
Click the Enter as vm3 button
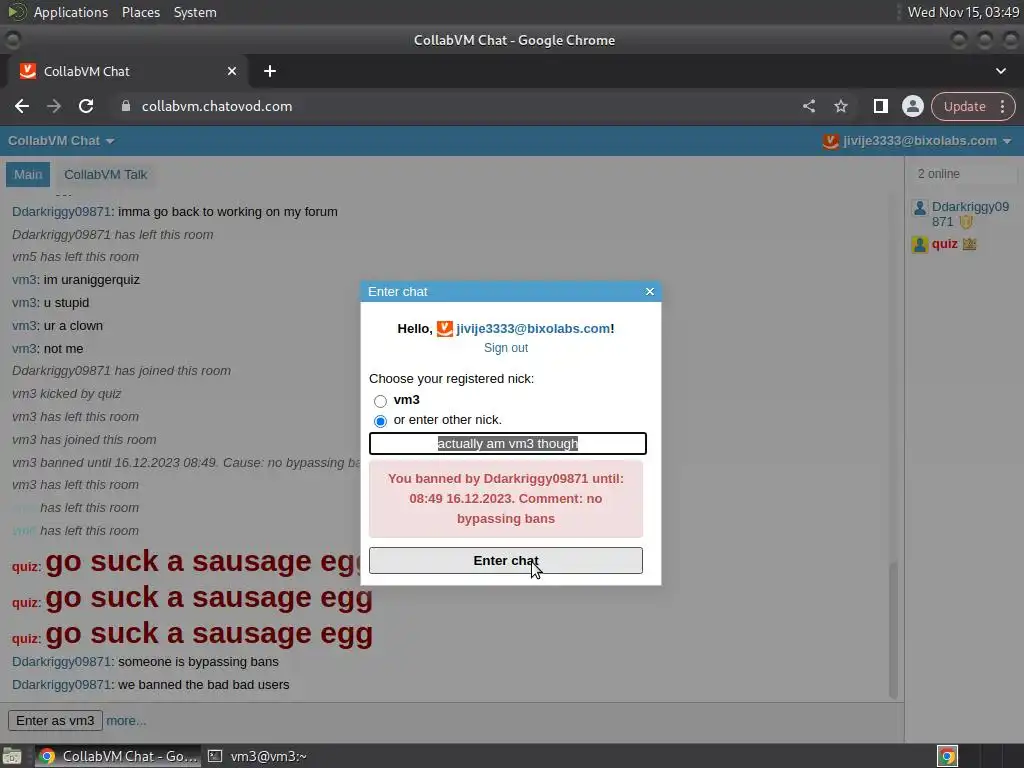(x=55, y=720)
